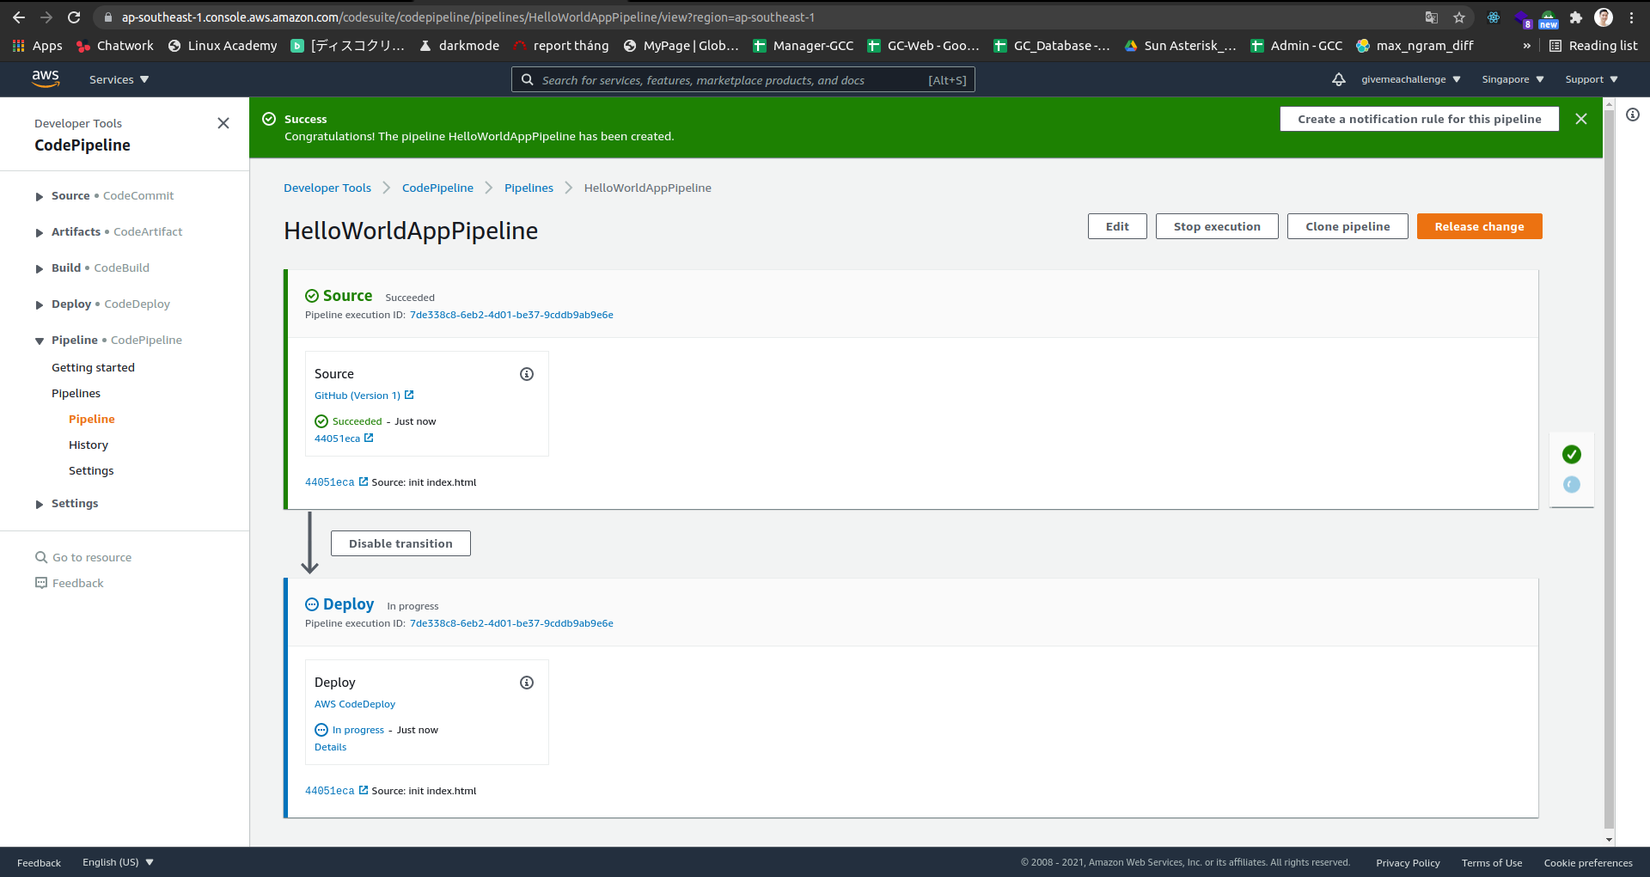
Task: Open the Linux Academy bookmark
Action: pos(222,46)
